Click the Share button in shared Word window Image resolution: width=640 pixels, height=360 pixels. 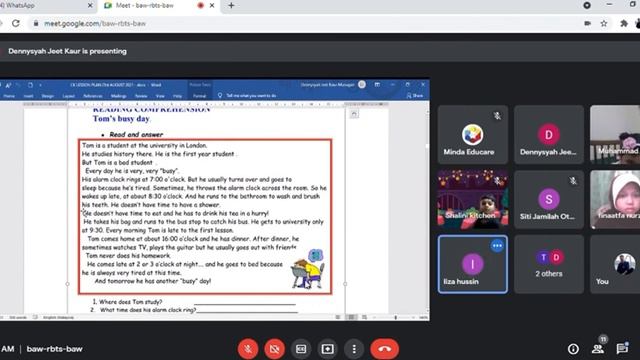[415, 96]
